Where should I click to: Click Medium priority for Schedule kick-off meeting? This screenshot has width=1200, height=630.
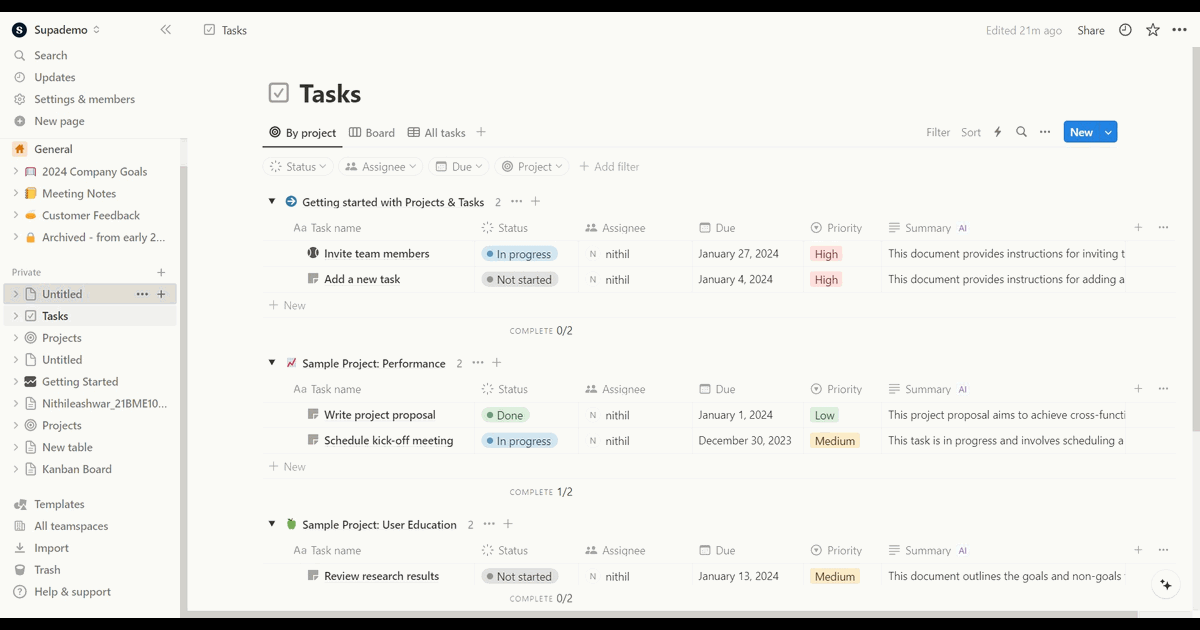(x=835, y=441)
